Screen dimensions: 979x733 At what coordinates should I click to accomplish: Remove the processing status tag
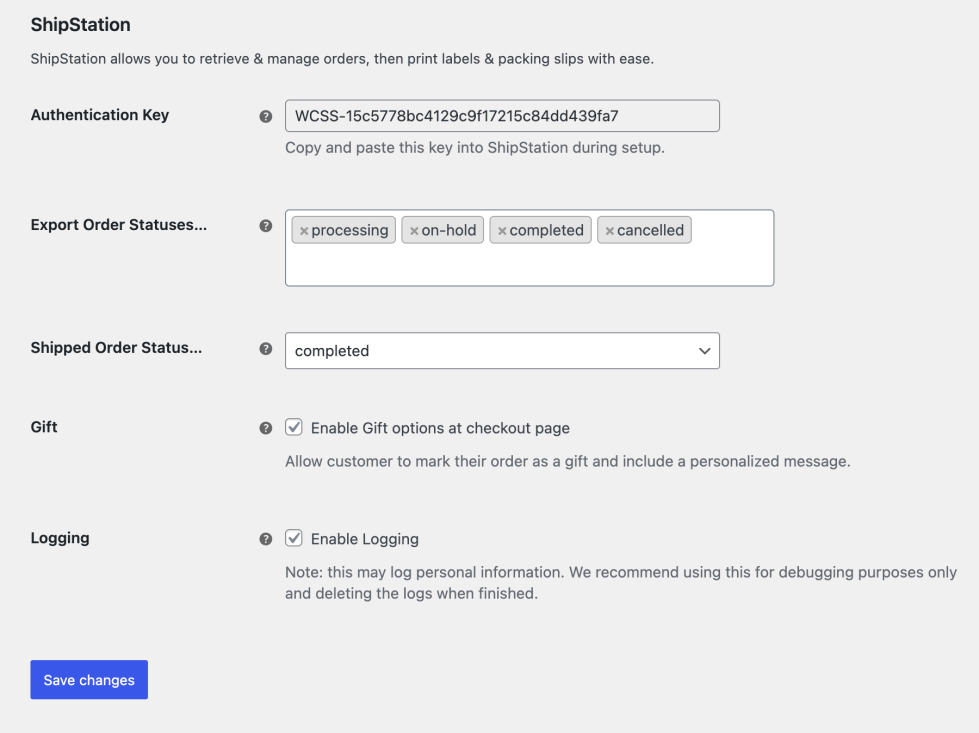pyautogui.click(x=304, y=231)
